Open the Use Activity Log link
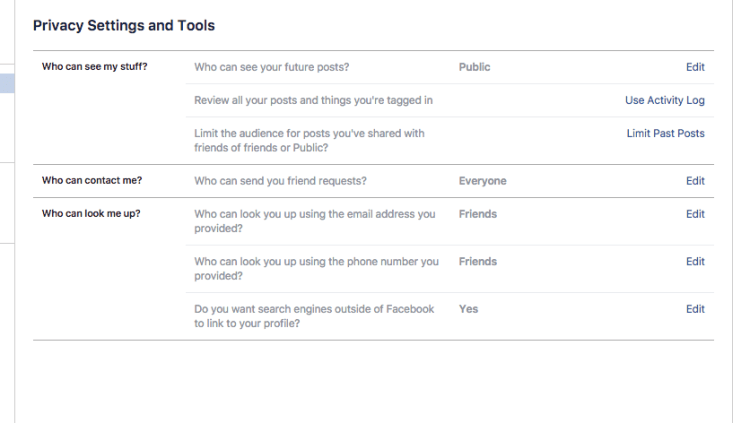The image size is (750, 423). coord(664,100)
